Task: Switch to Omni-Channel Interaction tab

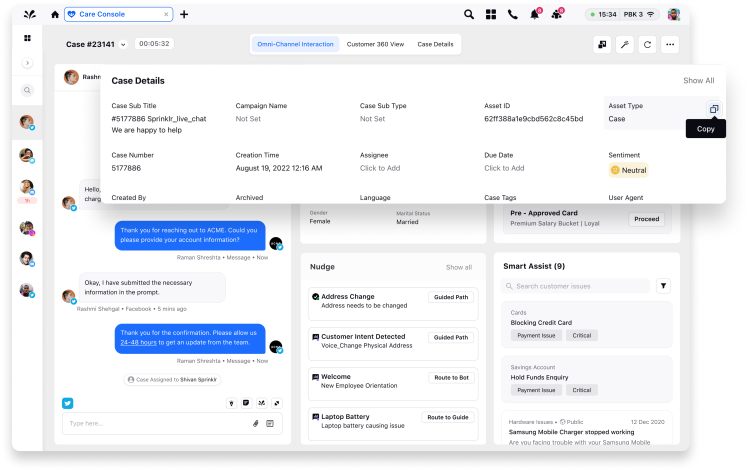Action: 295,44
